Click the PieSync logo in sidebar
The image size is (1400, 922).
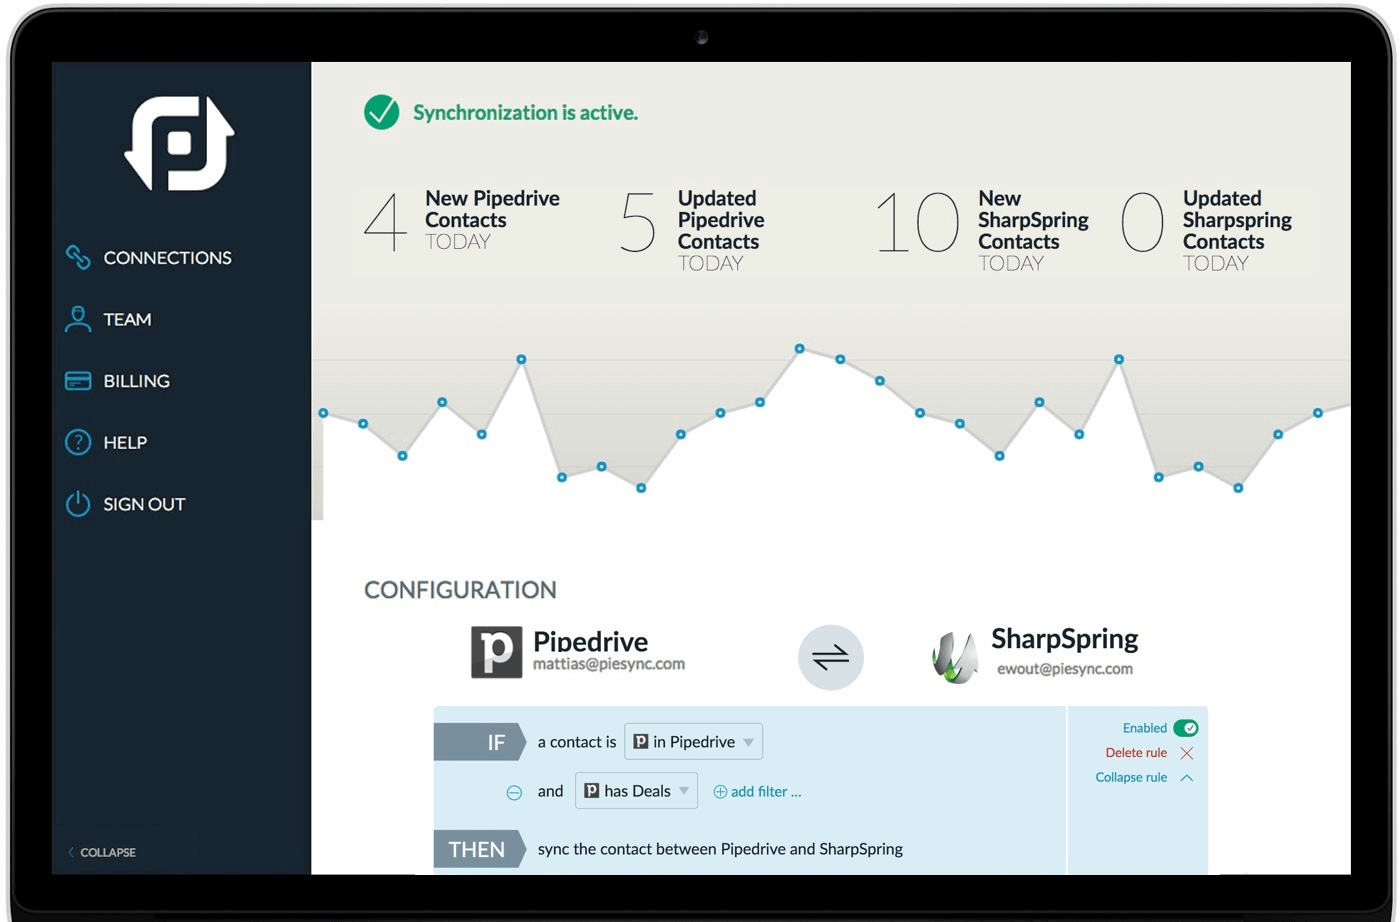[x=179, y=143]
